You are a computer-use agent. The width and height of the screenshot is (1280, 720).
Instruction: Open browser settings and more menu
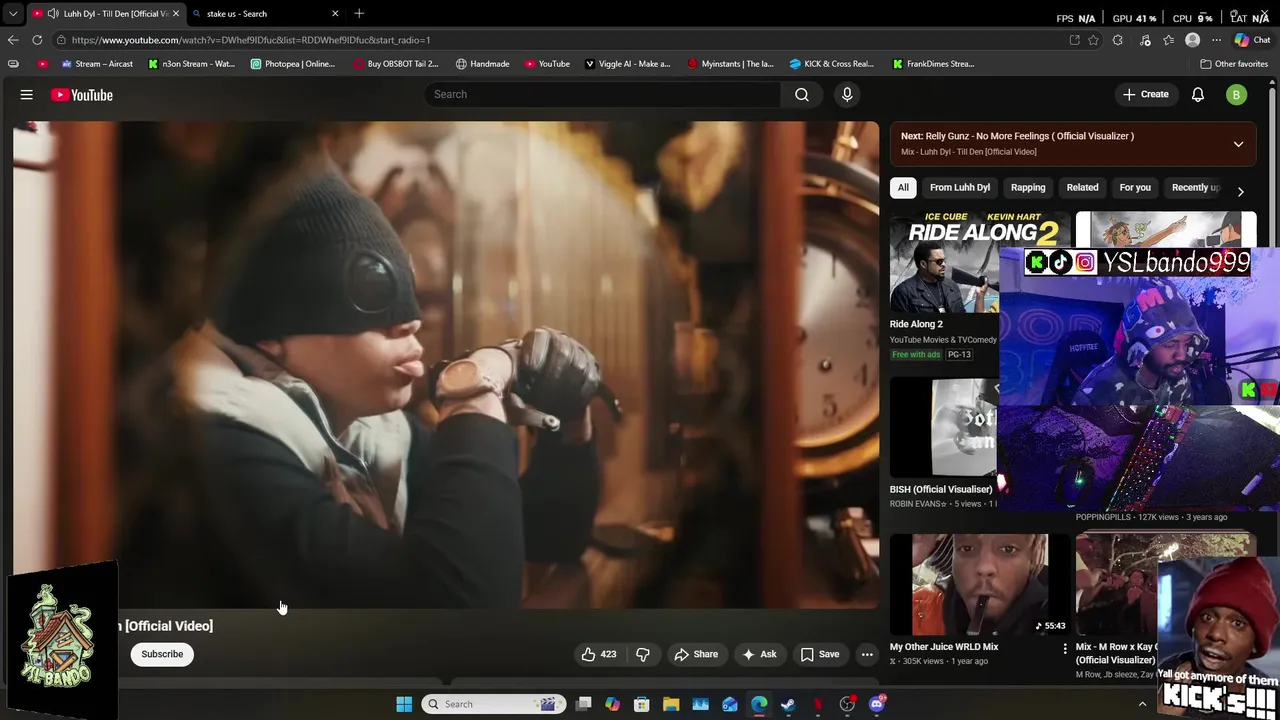1216,40
